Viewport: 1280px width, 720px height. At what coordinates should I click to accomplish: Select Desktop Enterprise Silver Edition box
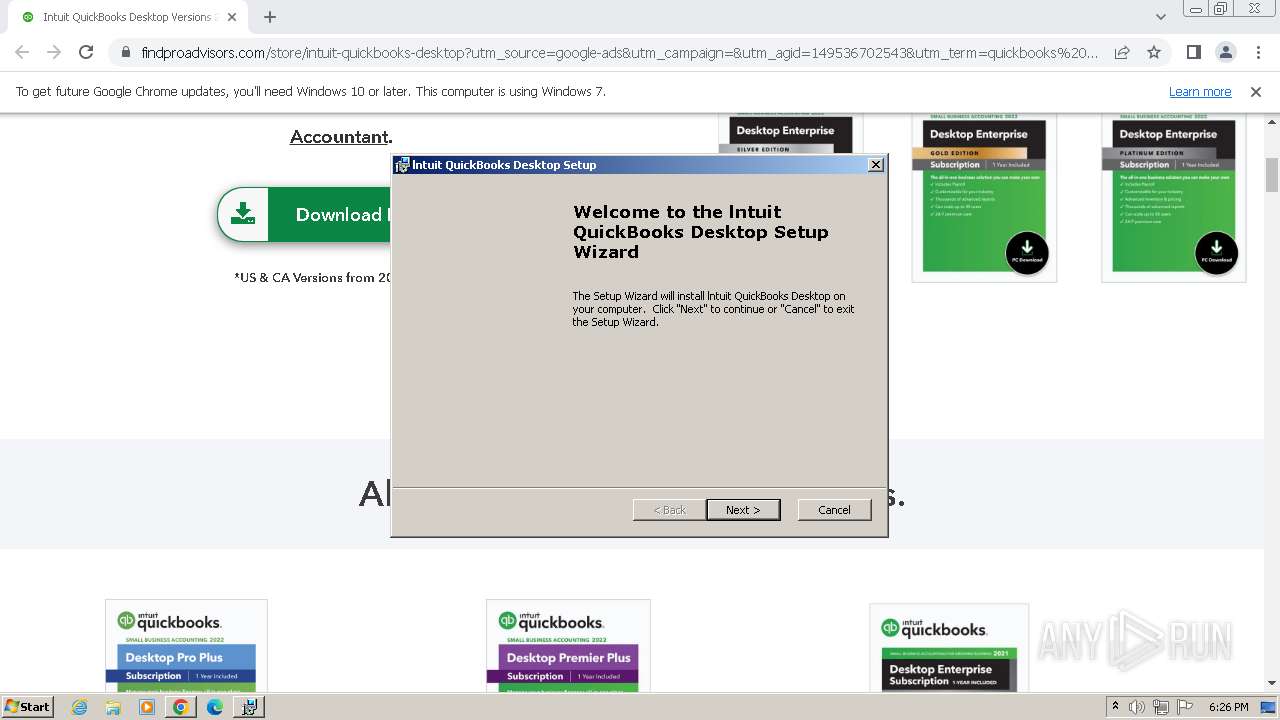coord(790,134)
